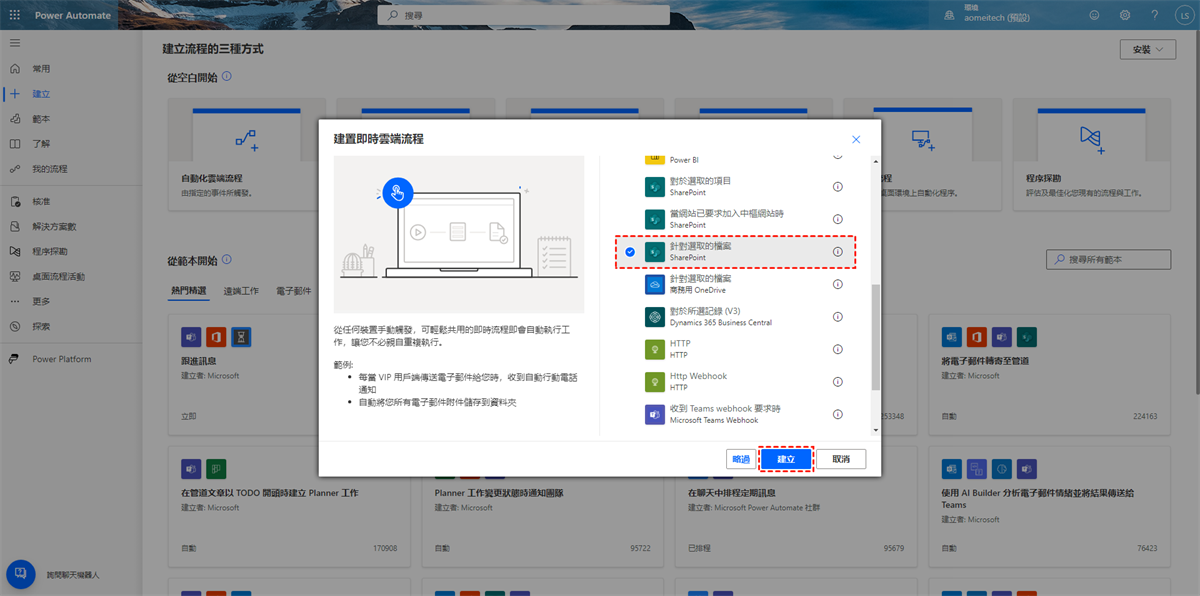Screen dimensions: 1200x596
Task: Toggle the selected 針對選取的檔案 SharePoint radio
Action: pyautogui.click(x=630, y=252)
